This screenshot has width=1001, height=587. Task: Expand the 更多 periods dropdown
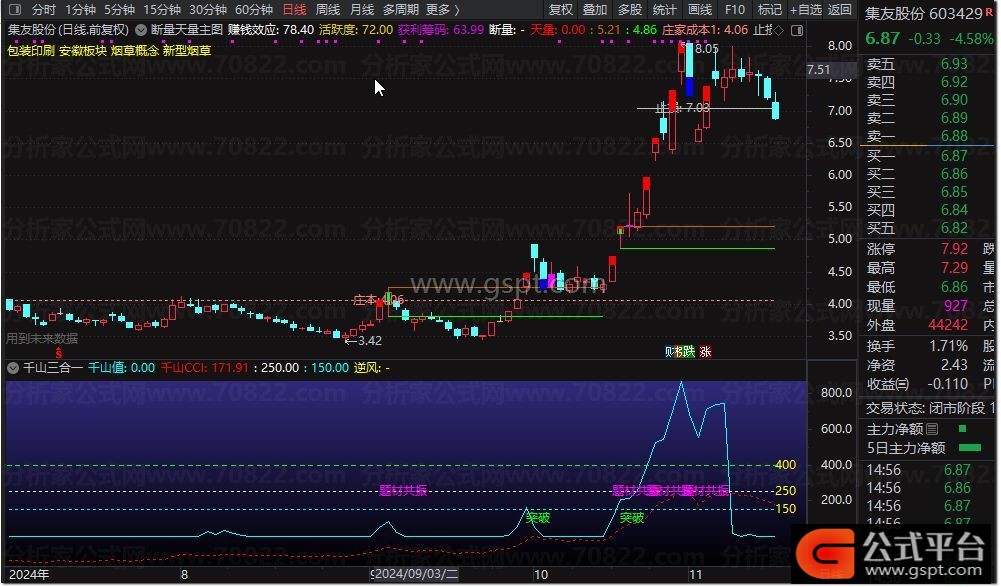coord(442,10)
